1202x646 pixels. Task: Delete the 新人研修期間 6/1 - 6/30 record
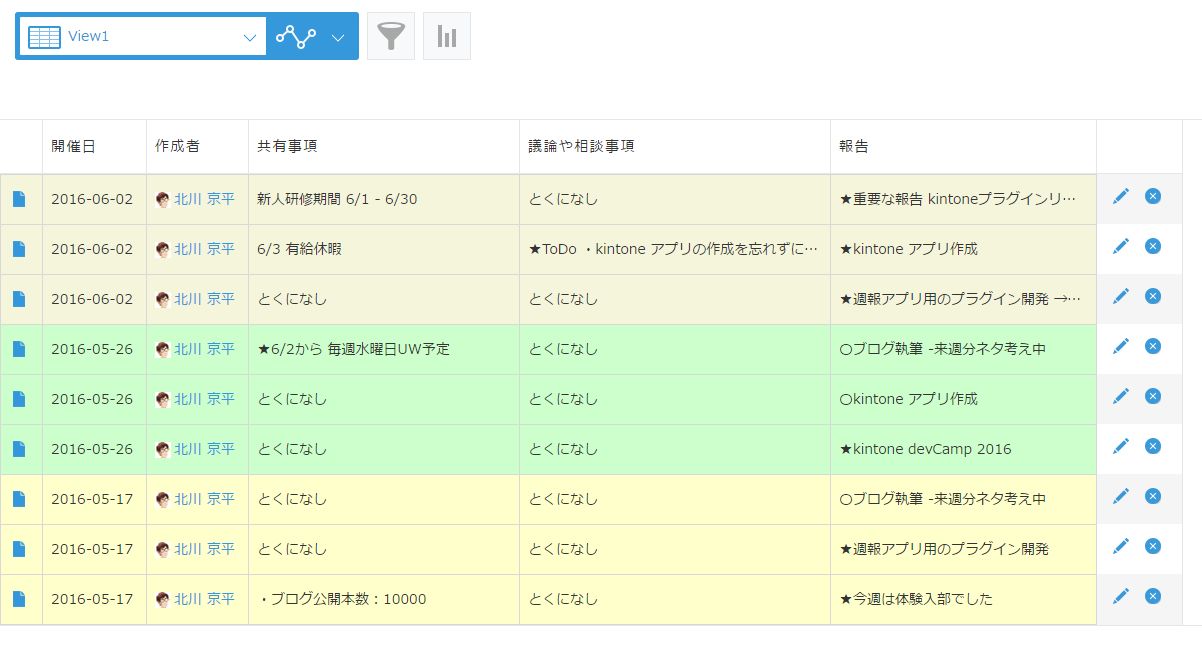[1153, 196]
